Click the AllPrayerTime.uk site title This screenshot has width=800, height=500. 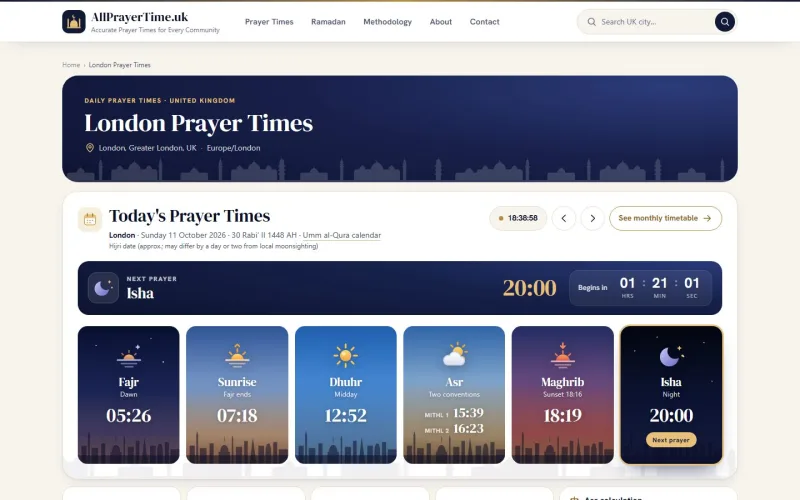point(139,17)
